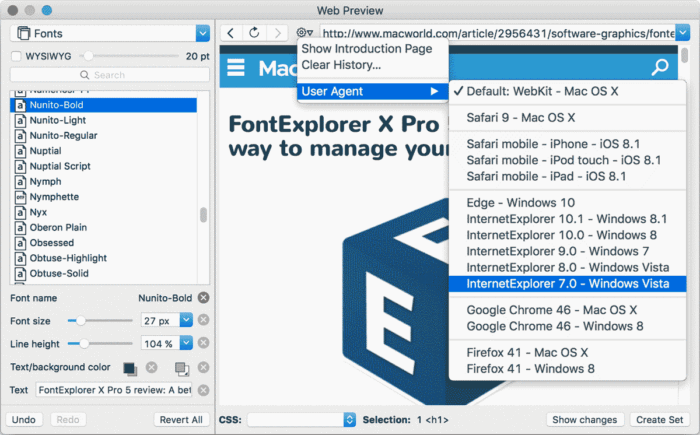This screenshot has width=700, height=435.
Task: Clear the Font size override
Action: [x=204, y=320]
